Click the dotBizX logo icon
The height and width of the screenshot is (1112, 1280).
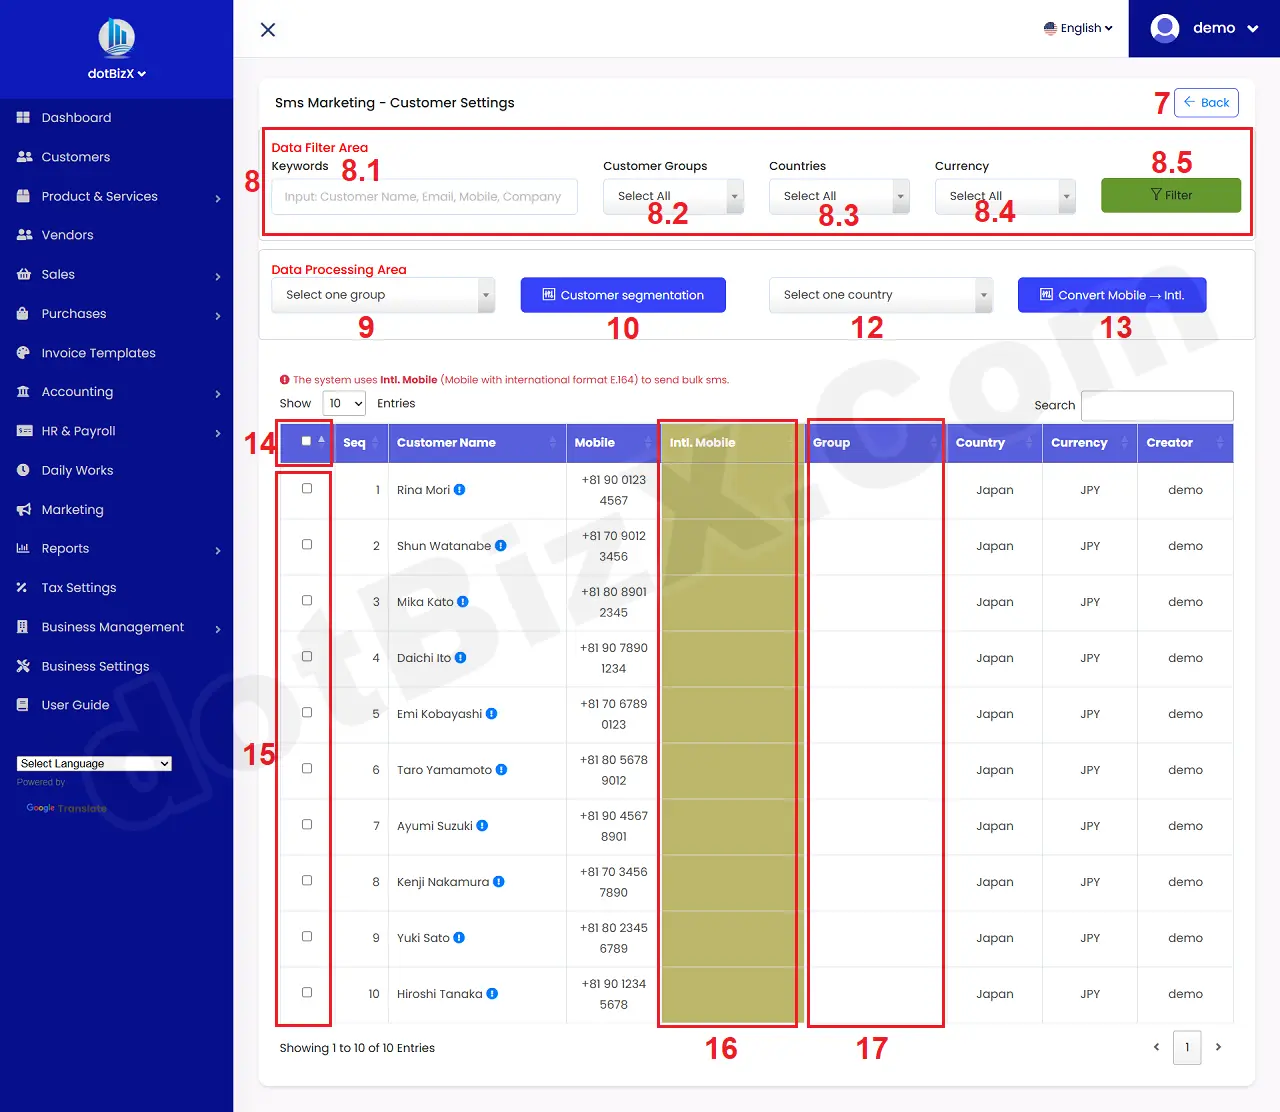(117, 38)
